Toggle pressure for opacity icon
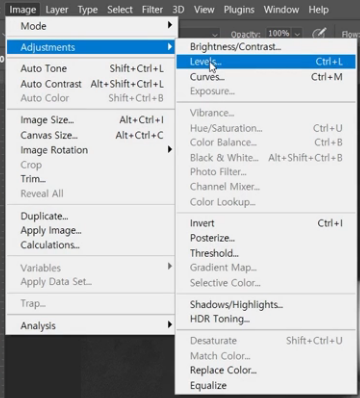 pos(319,33)
